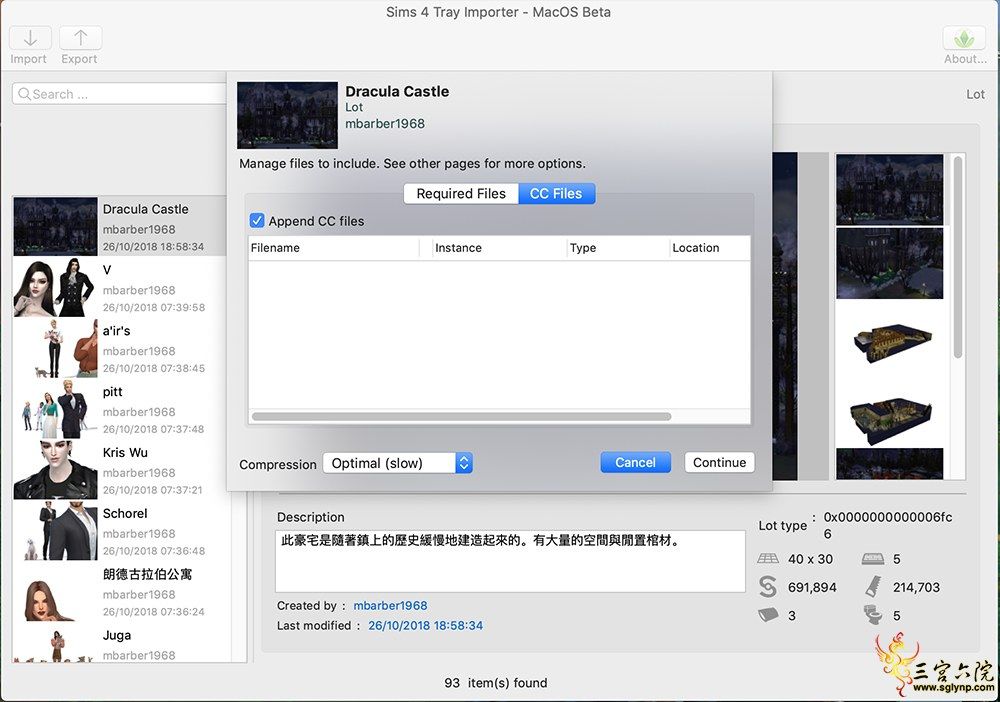Click the floors count icon
The height and width of the screenshot is (702, 1000).
768,615
